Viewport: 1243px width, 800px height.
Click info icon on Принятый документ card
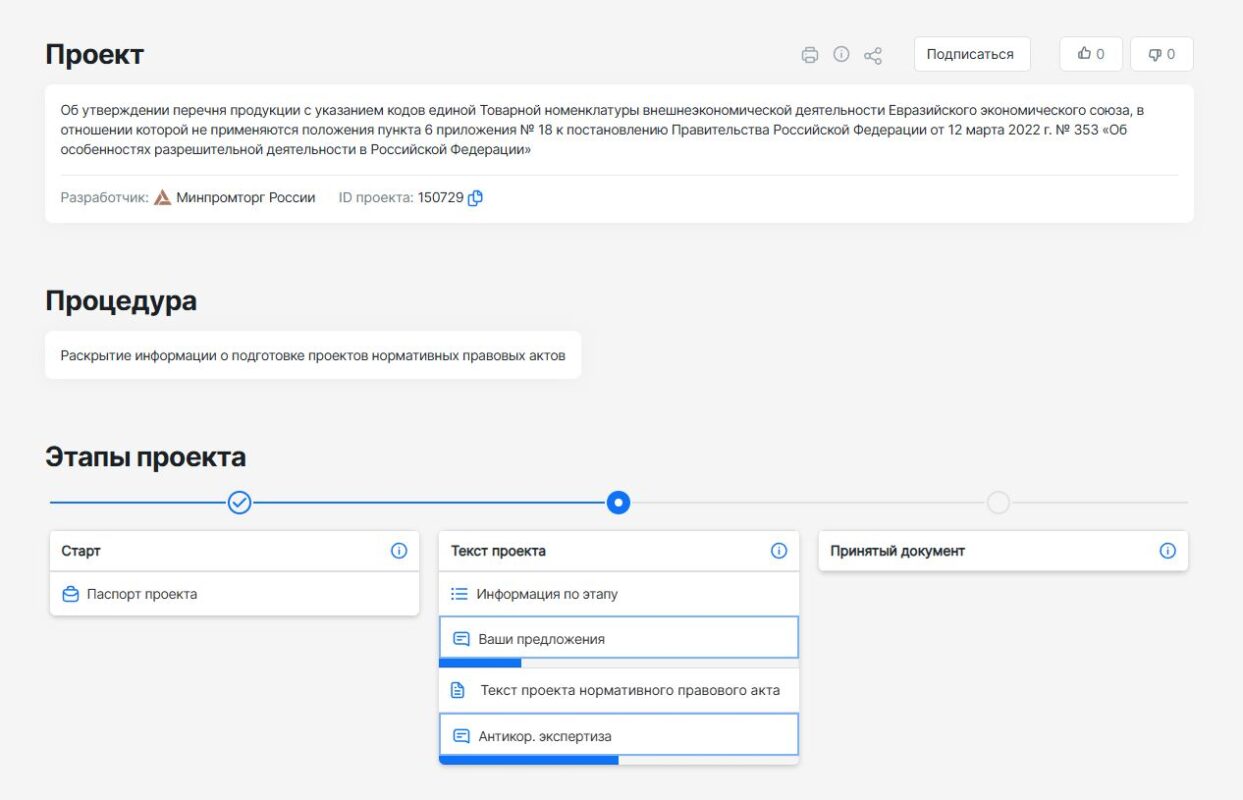pyautogui.click(x=1167, y=551)
